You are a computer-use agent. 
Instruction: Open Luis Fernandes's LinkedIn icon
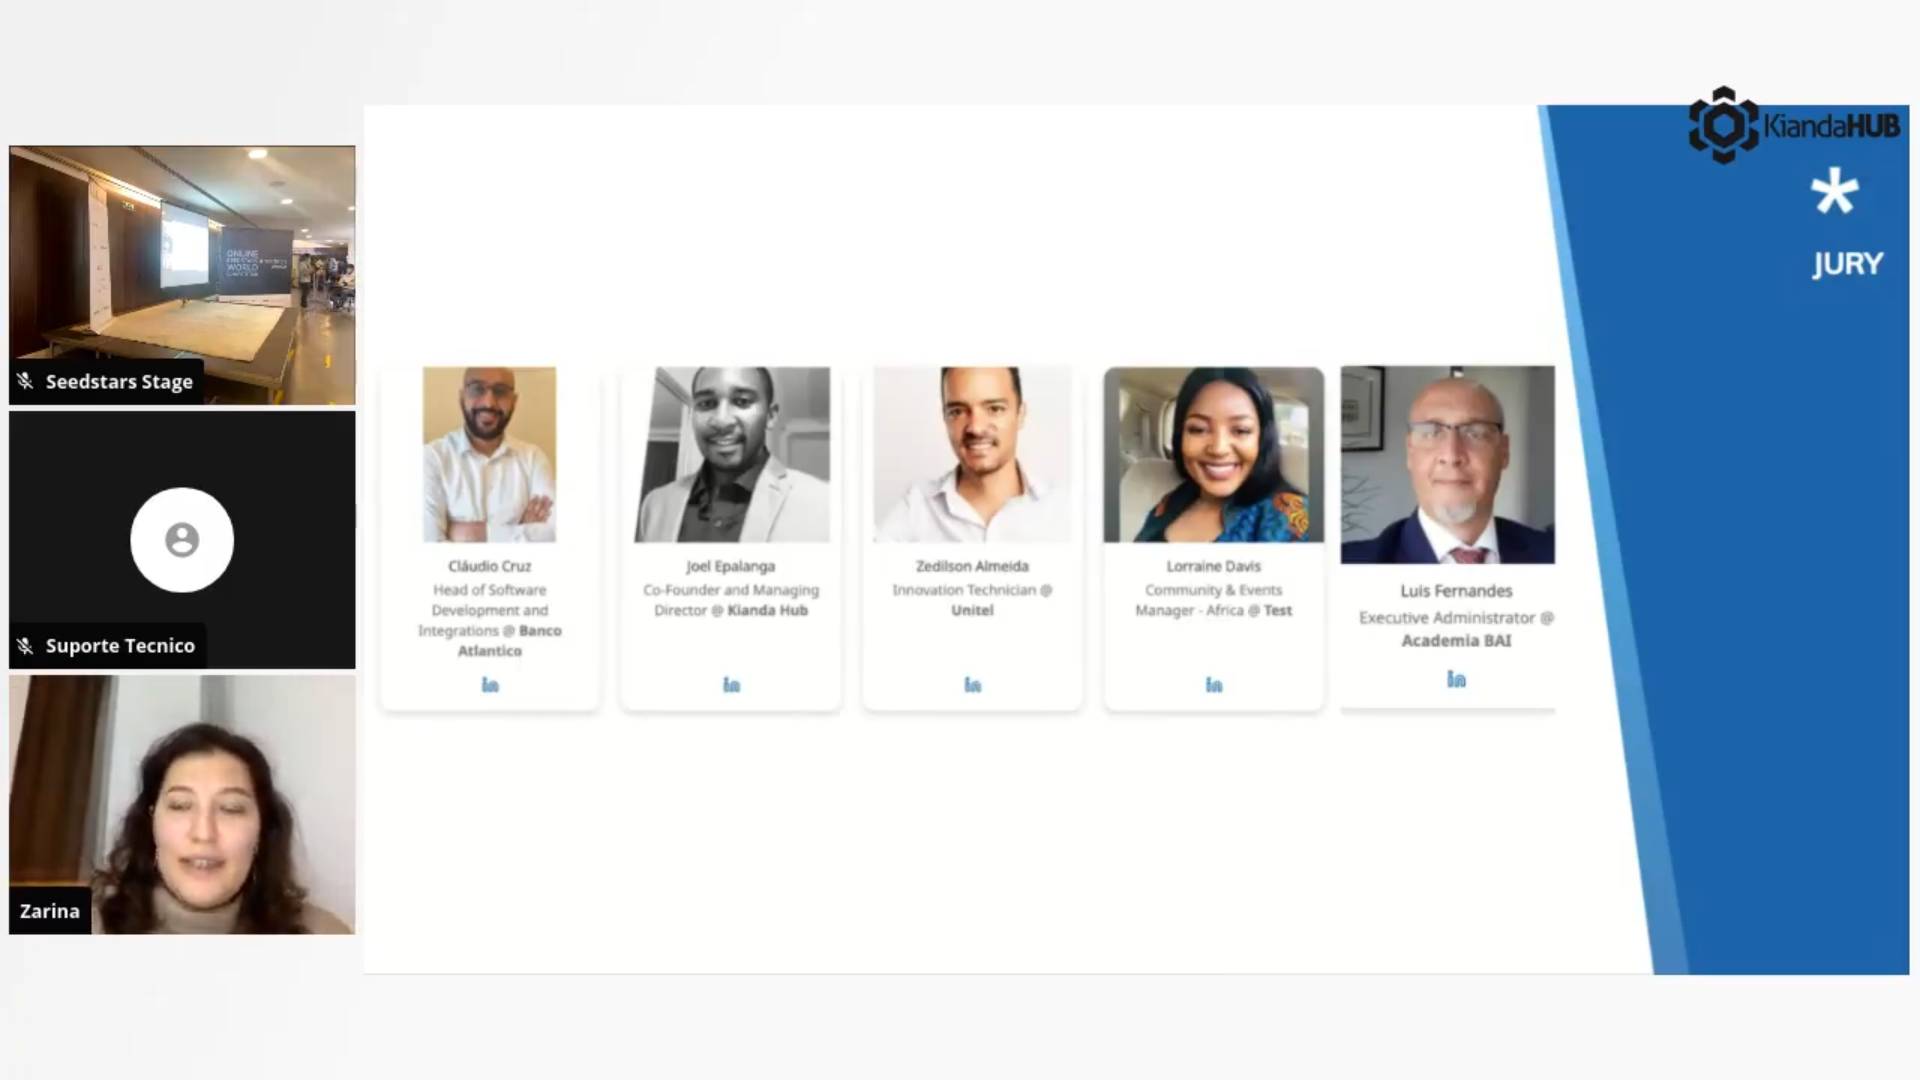(1456, 680)
